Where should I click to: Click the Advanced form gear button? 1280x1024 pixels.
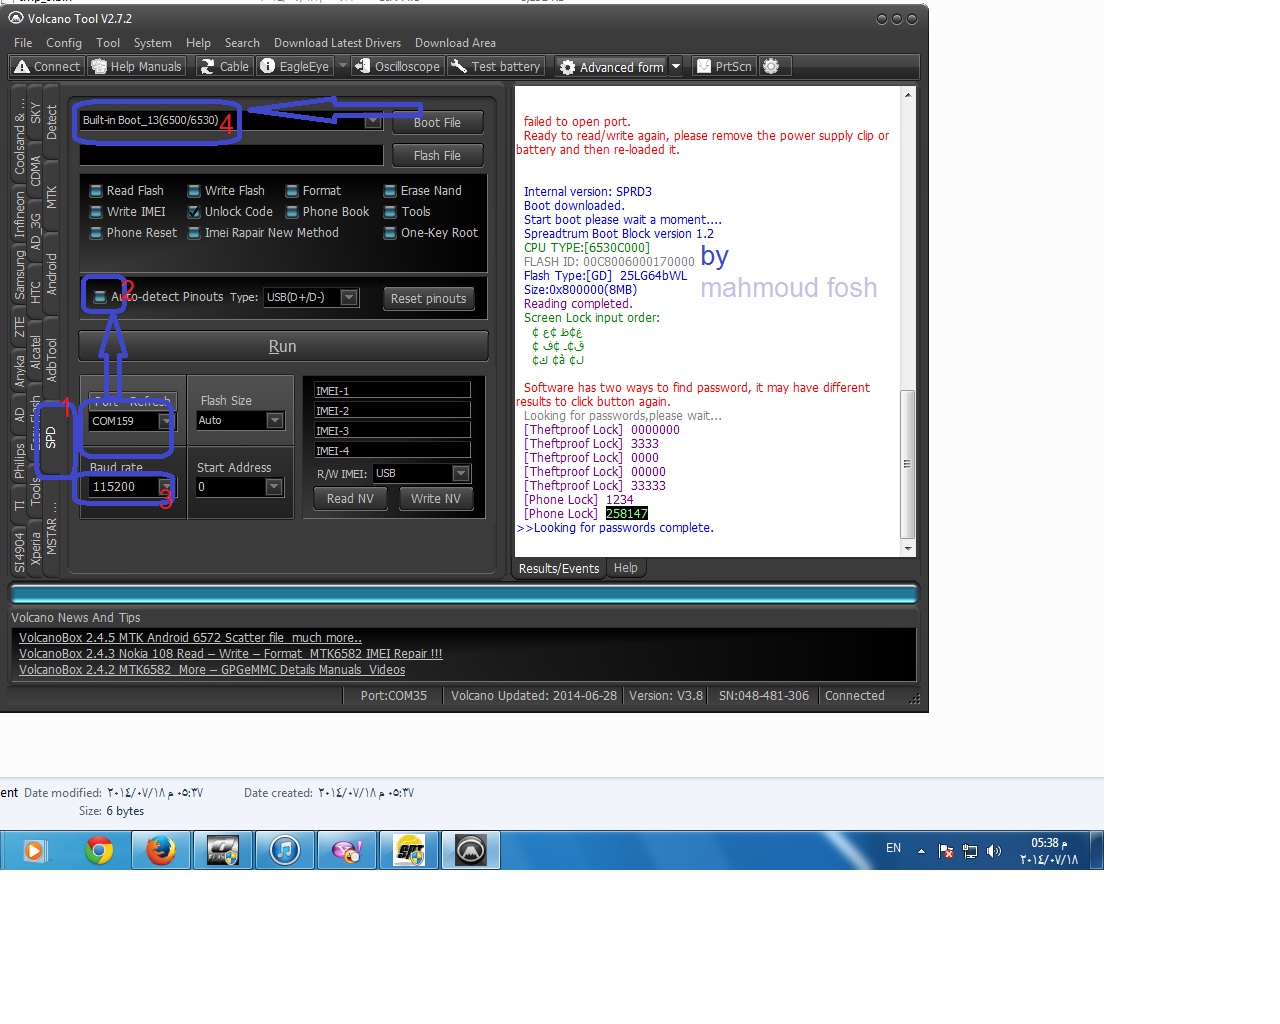tap(611, 67)
